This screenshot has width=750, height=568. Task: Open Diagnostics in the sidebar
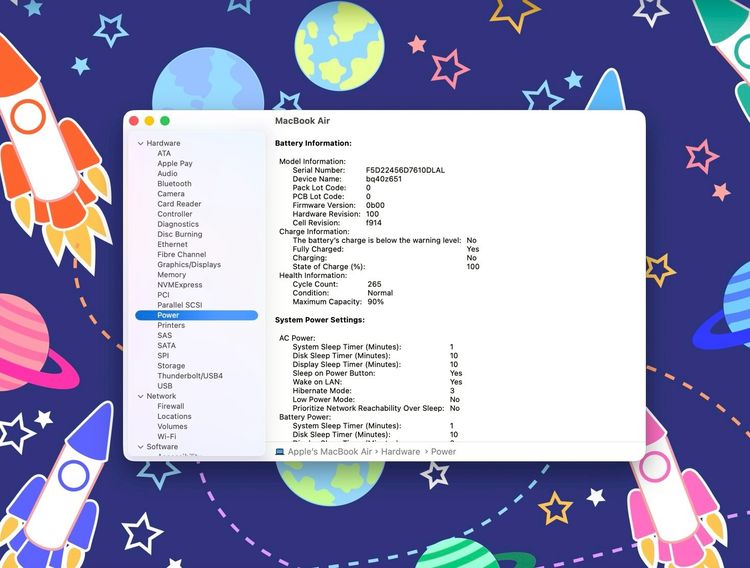178,224
